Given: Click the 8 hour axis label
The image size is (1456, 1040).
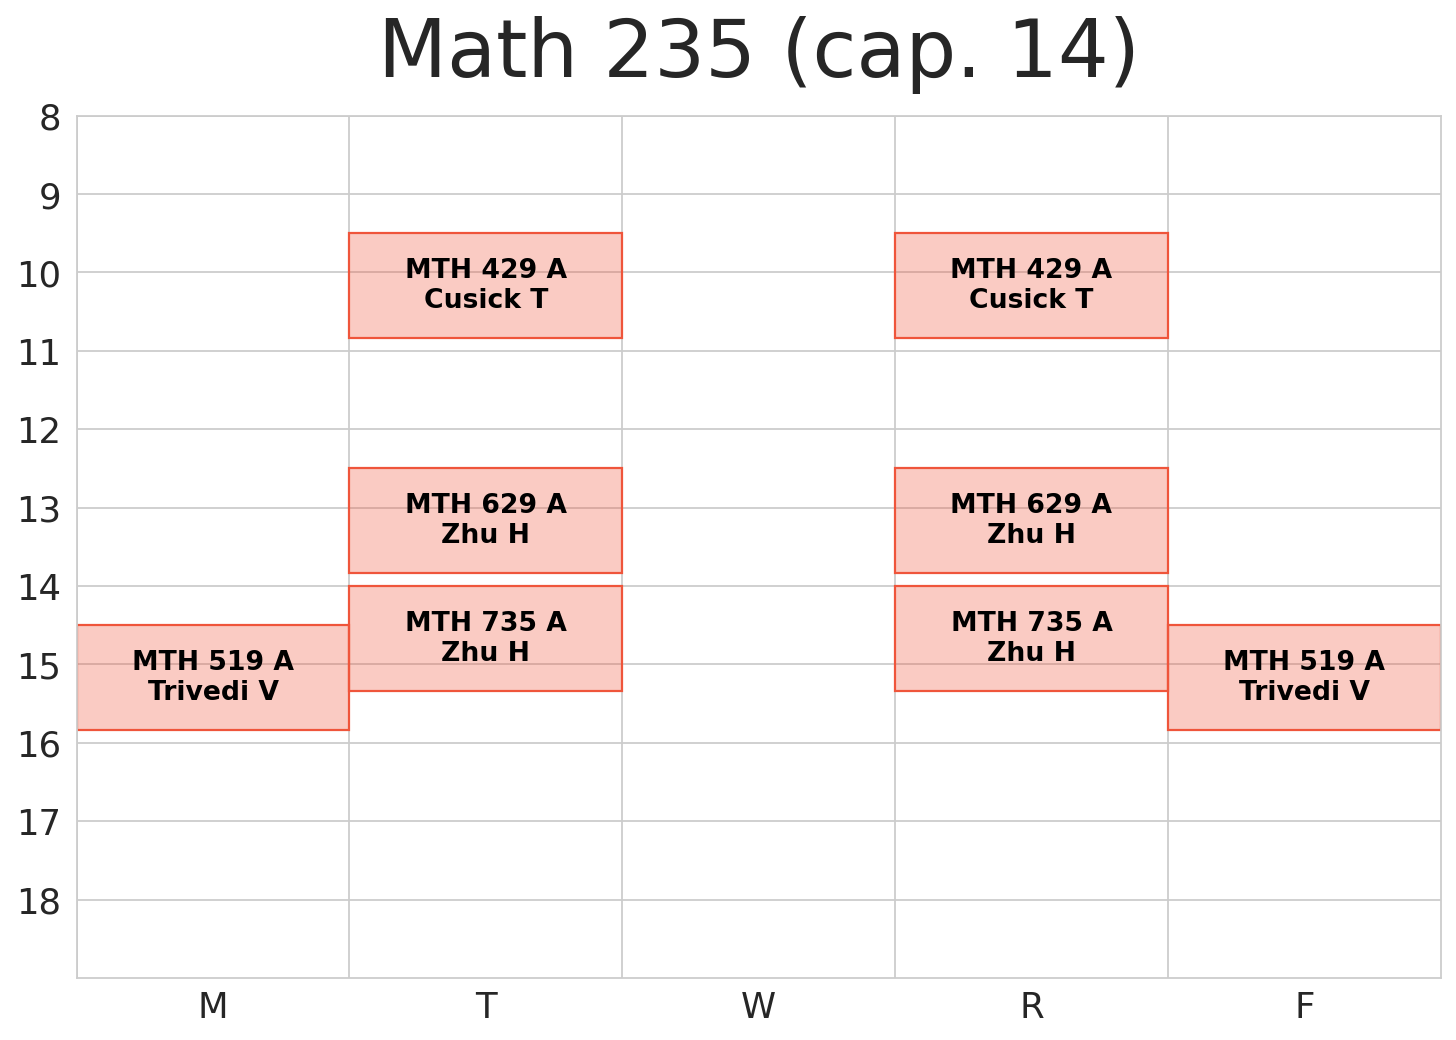Looking at the screenshot, I should [x=50, y=119].
